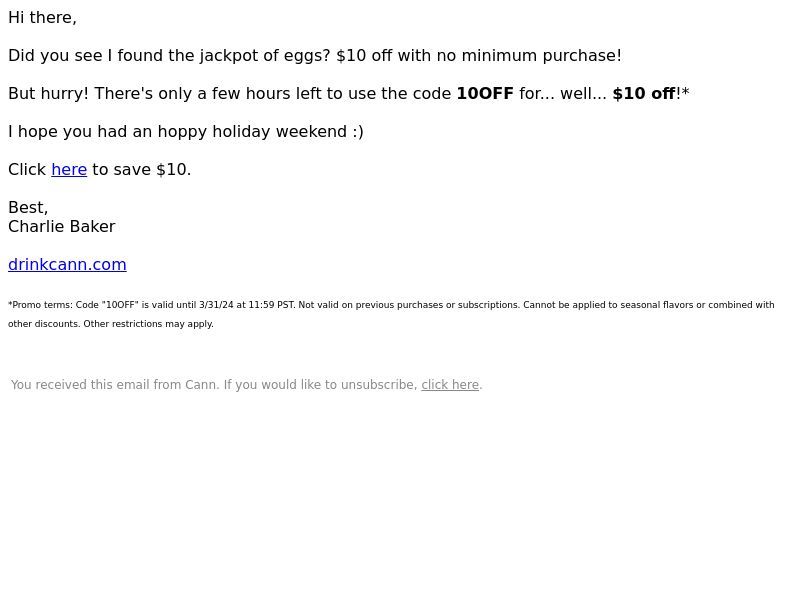Click the "Best," sign-off line

(x=28, y=208)
